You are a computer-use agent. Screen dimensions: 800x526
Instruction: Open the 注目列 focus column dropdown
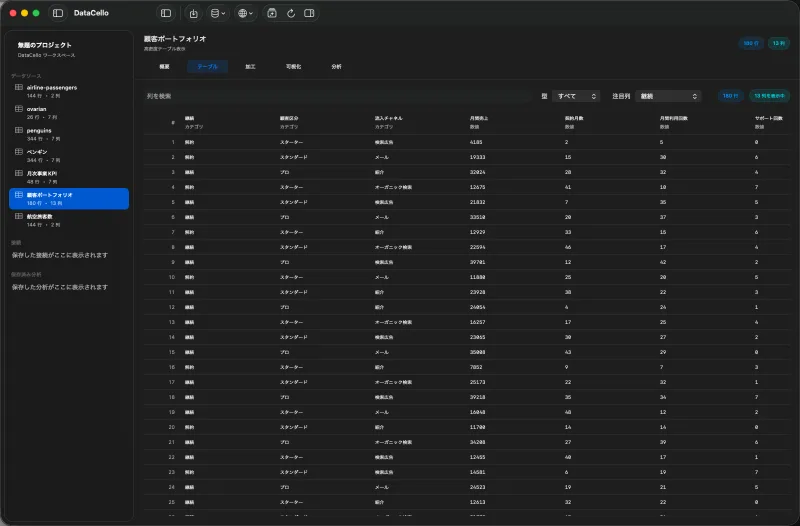point(668,96)
